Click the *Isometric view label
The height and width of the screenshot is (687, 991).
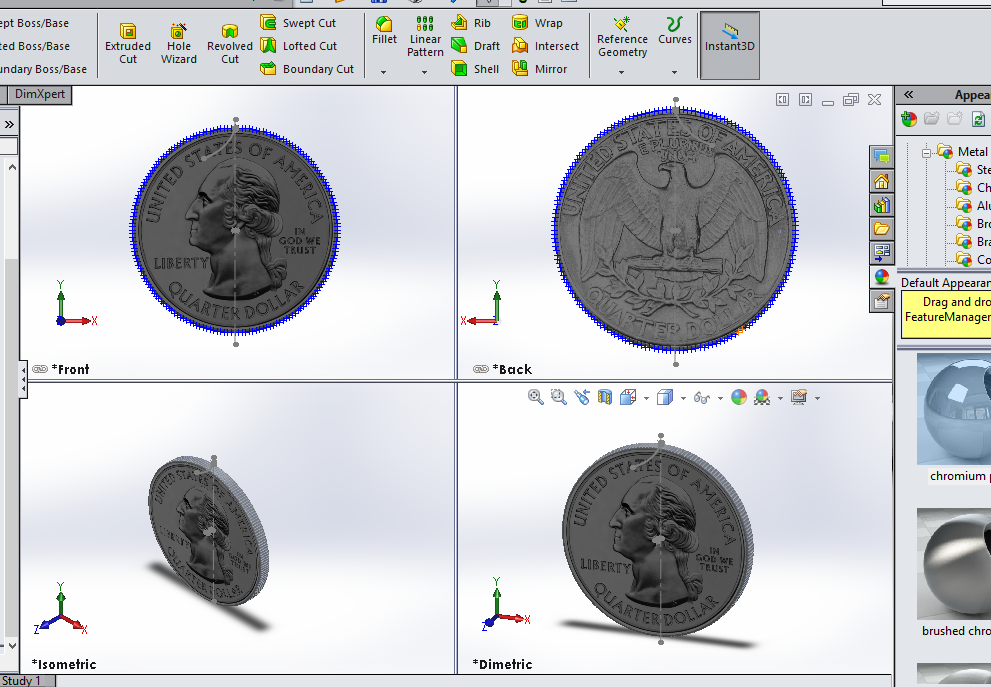[x=64, y=664]
